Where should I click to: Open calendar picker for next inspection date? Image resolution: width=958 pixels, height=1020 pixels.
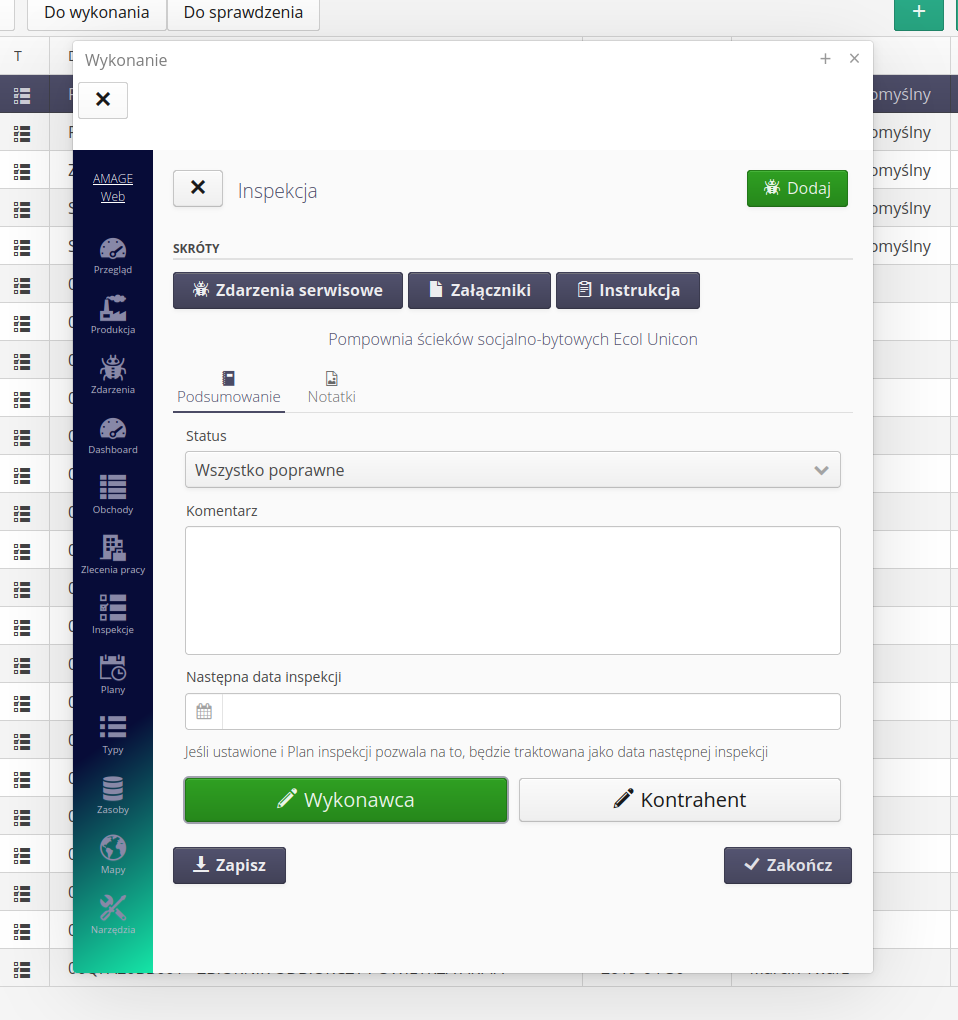pyautogui.click(x=204, y=712)
